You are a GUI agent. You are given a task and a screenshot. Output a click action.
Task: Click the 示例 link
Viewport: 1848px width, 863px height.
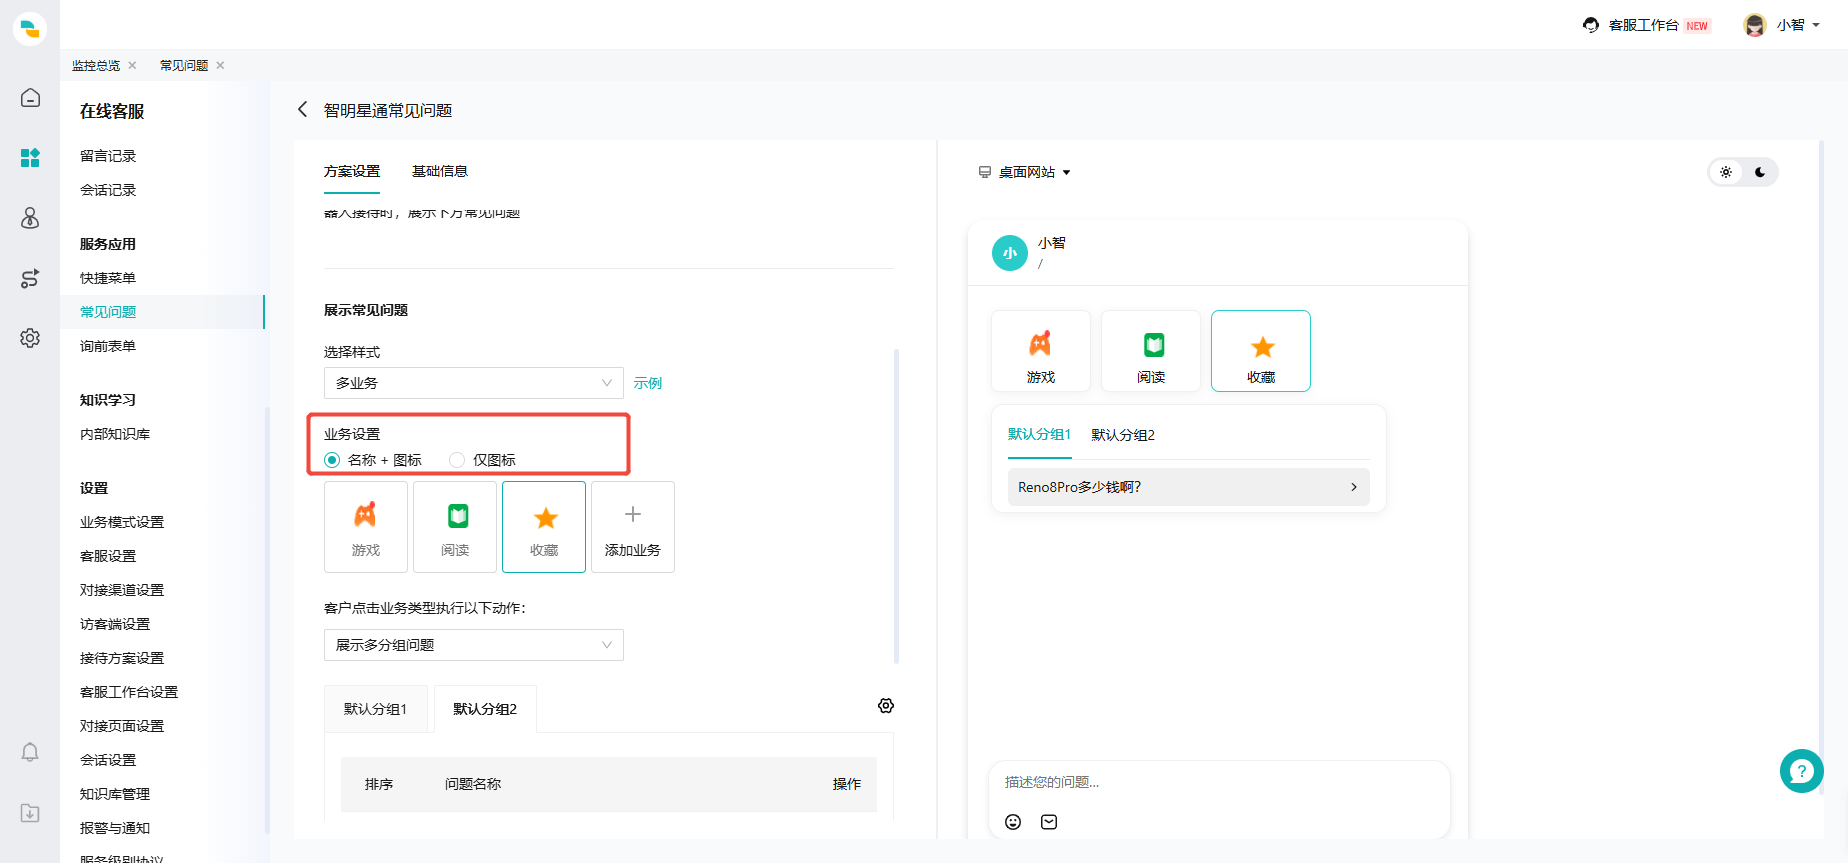[647, 383]
